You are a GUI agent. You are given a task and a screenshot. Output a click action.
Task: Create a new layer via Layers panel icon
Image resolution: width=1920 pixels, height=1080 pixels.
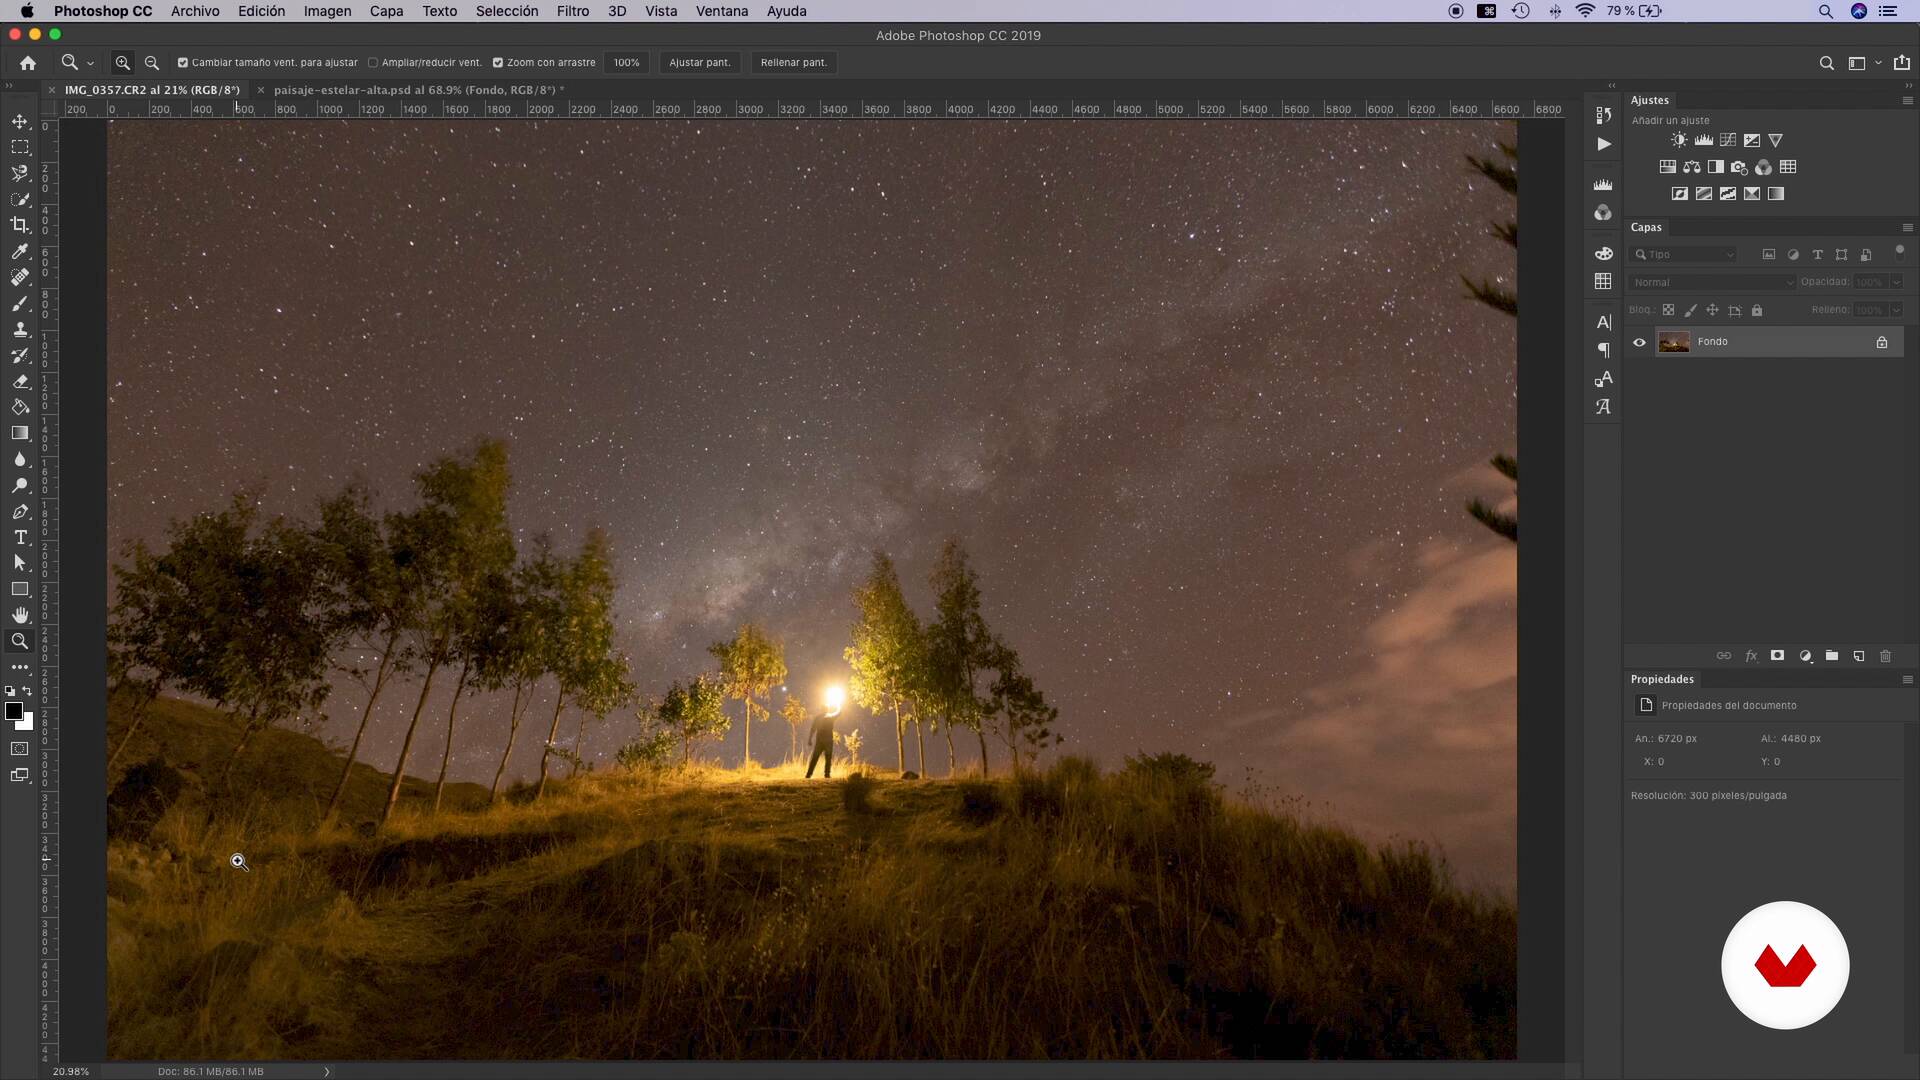pyautogui.click(x=1858, y=656)
